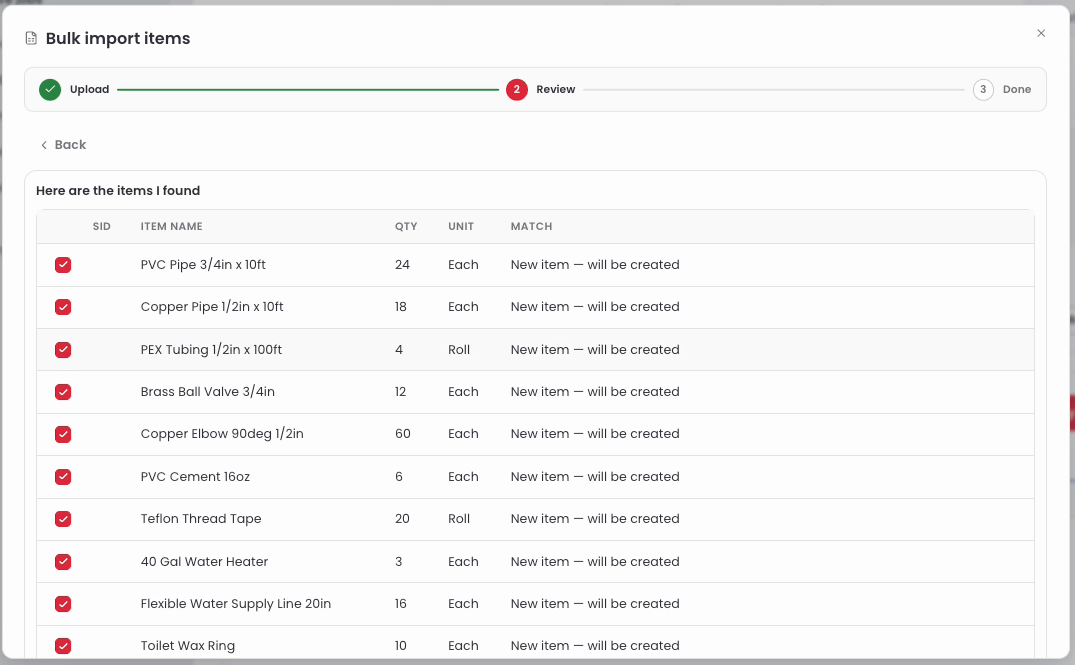Deselect the Teflon Thread Tape checkbox
Viewport: 1075px width, 665px height.
coord(63,519)
